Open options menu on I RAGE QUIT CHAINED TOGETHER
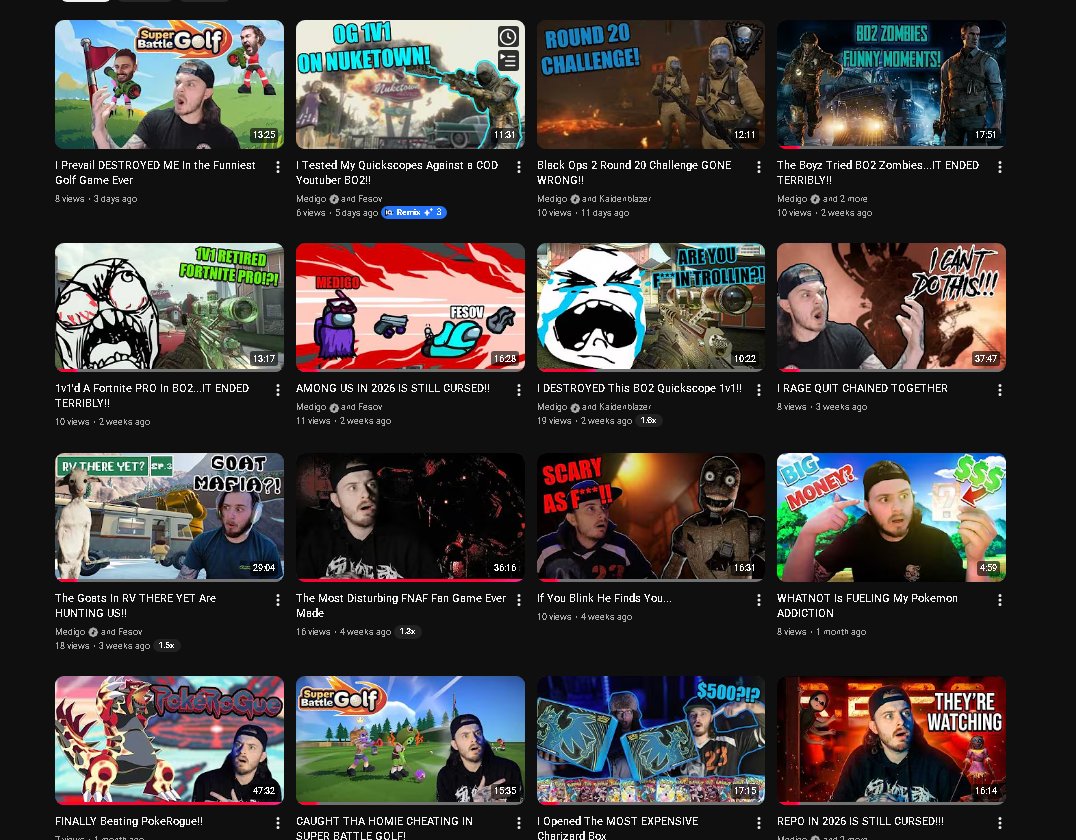This screenshot has width=1076, height=840. [x=999, y=391]
